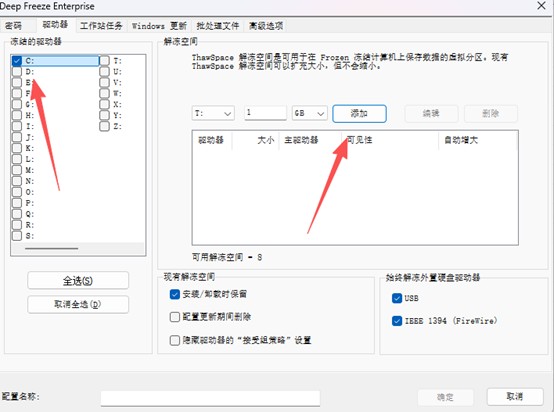Switch to the 工作站任务 tab
Screen dimensions: 554x412
tap(101, 26)
